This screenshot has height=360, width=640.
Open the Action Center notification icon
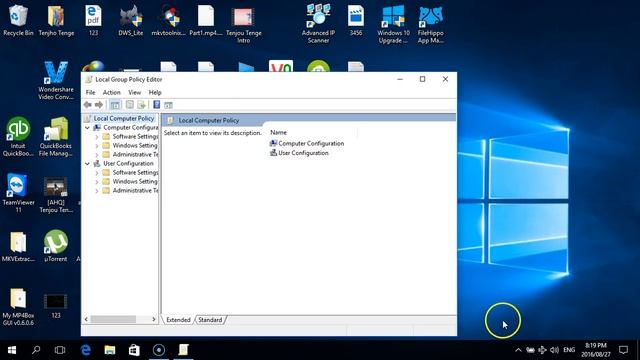[x=623, y=350]
